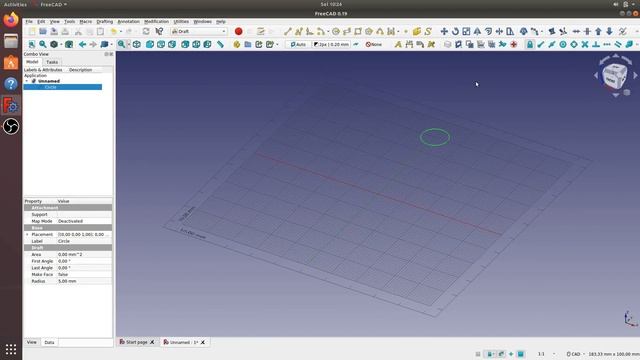Click the Save document icon
Screen dimensions: 640x360
pyautogui.click(x=54, y=31)
